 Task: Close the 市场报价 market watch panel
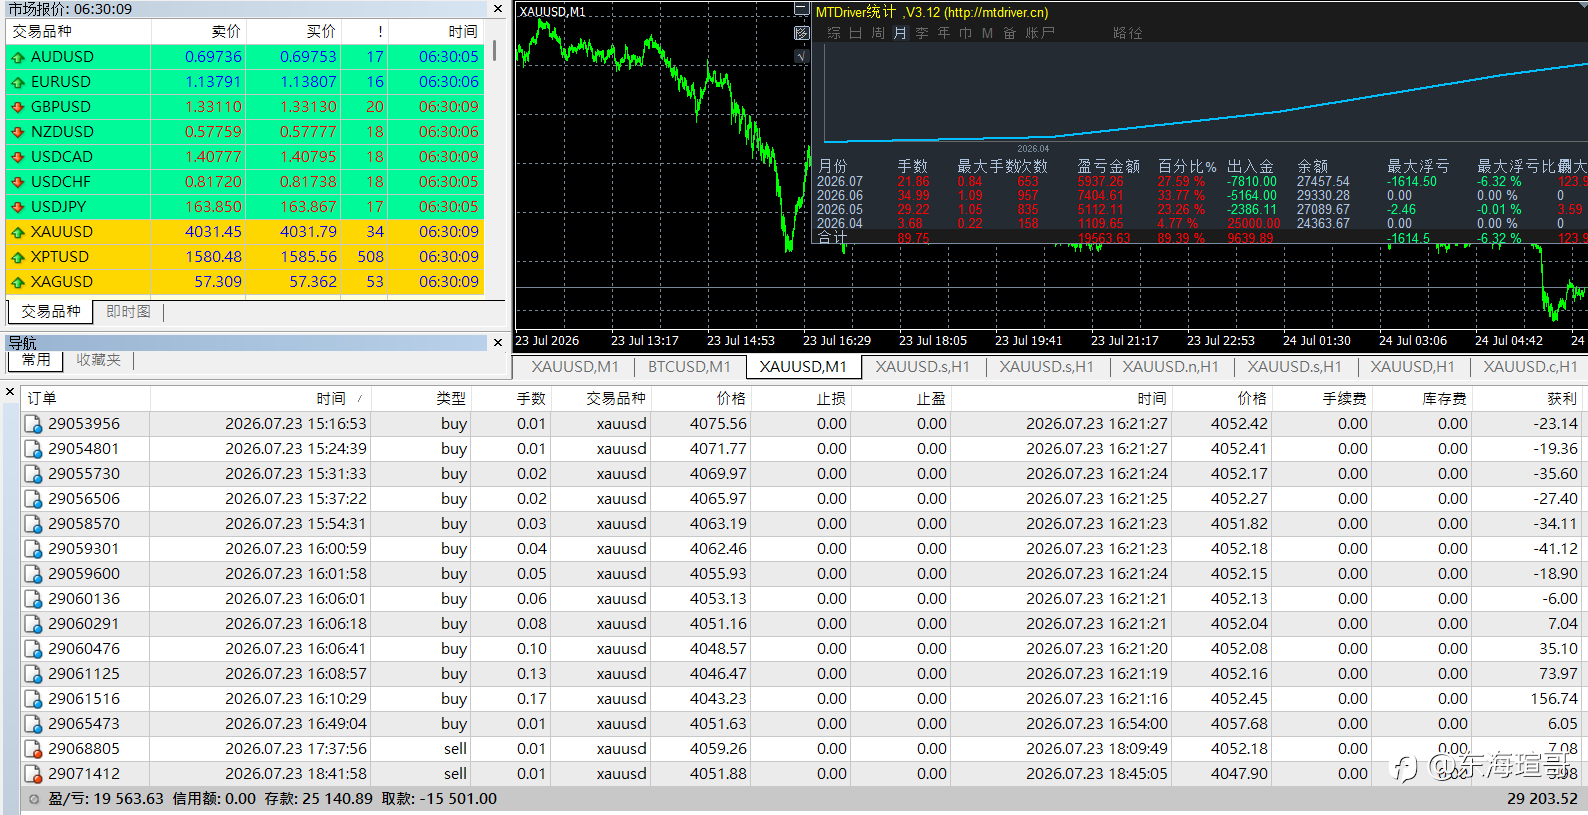tap(498, 9)
